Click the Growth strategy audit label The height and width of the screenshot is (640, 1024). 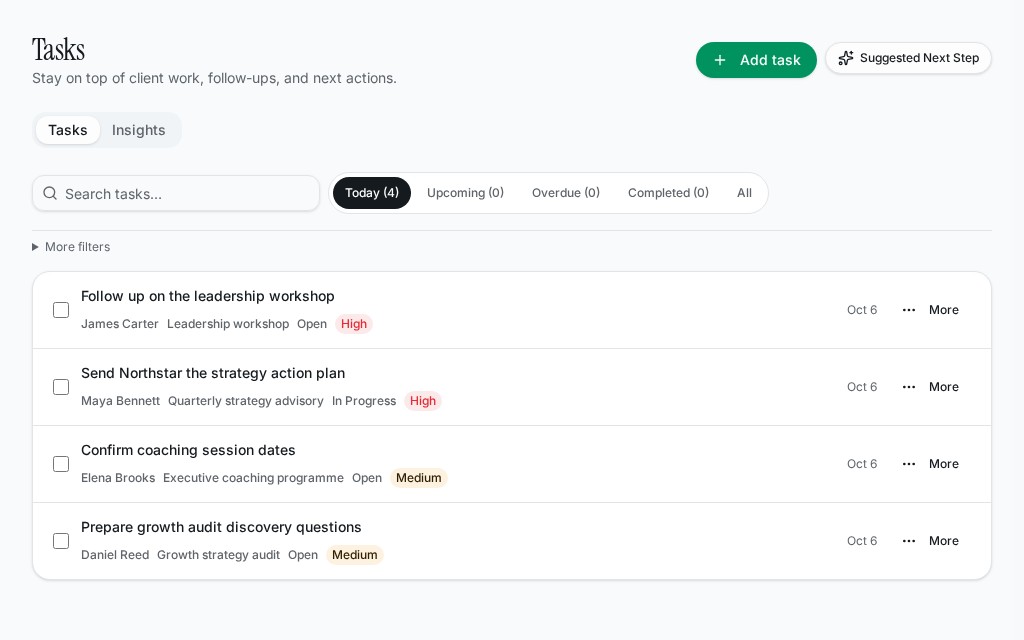coord(218,555)
